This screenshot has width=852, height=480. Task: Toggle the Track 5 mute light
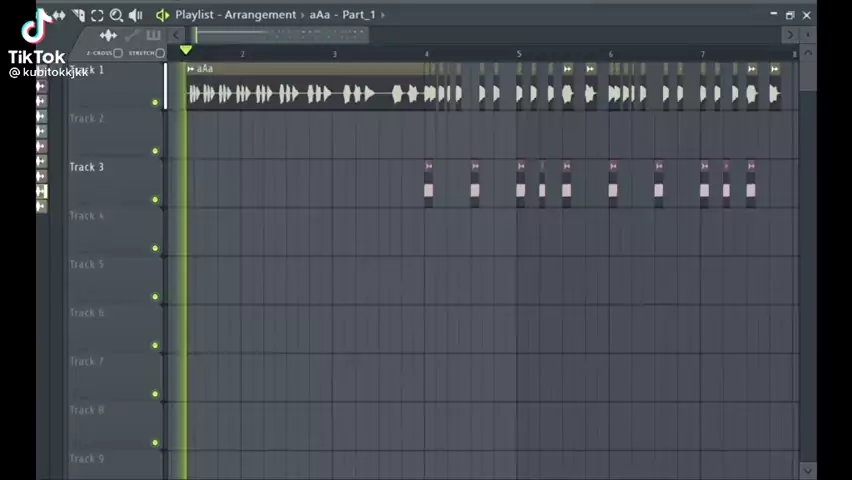[155, 297]
